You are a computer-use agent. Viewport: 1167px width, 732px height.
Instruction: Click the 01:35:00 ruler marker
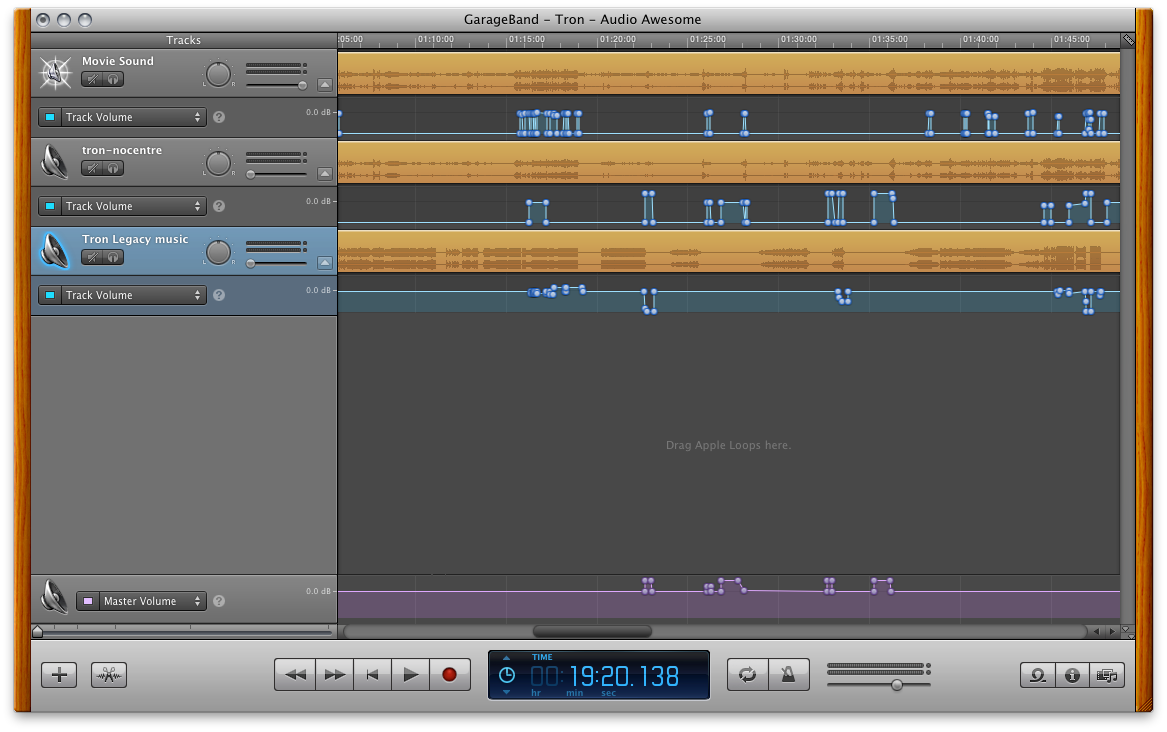click(x=889, y=39)
